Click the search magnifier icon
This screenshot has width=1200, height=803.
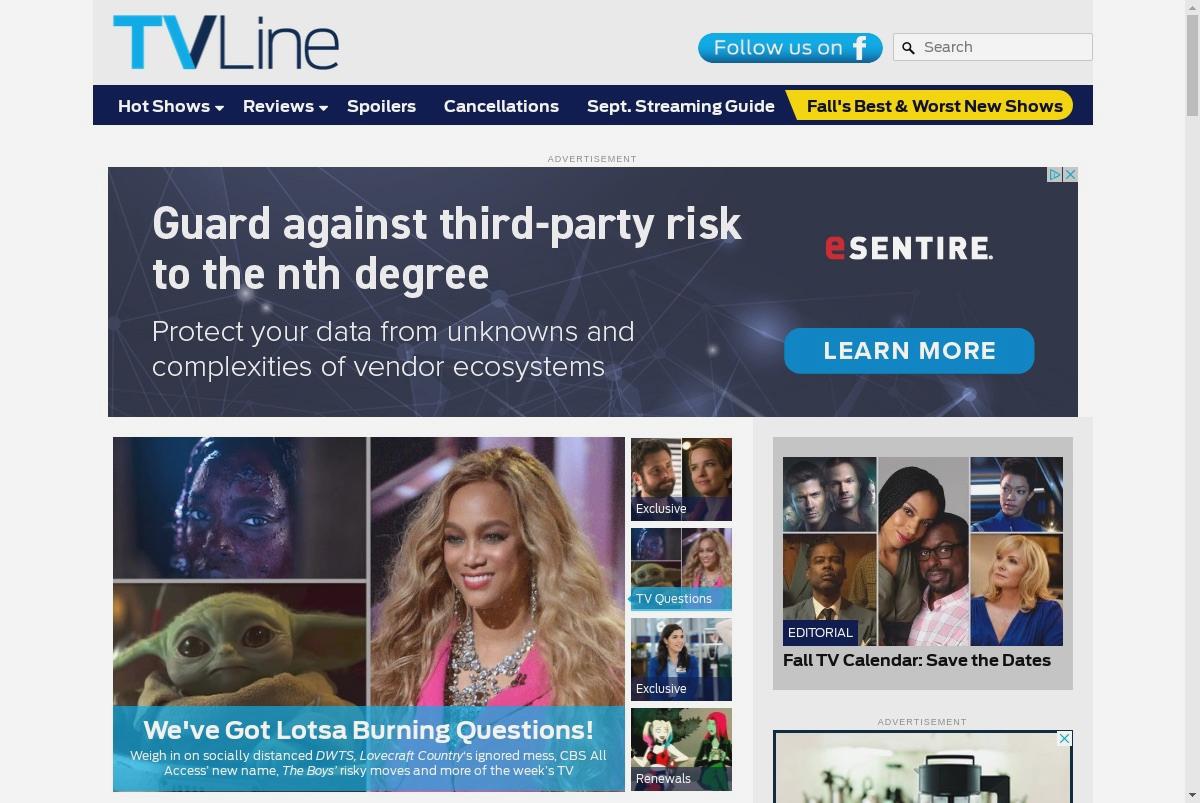click(x=908, y=48)
